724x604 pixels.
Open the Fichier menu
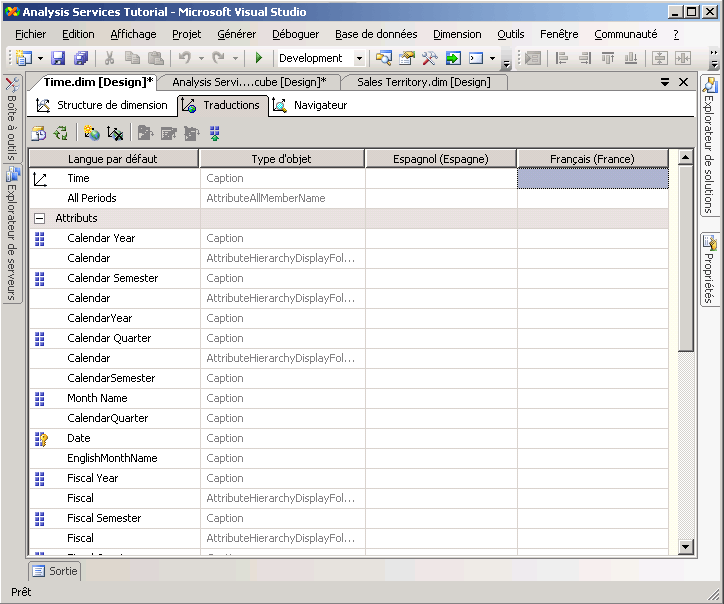point(30,34)
